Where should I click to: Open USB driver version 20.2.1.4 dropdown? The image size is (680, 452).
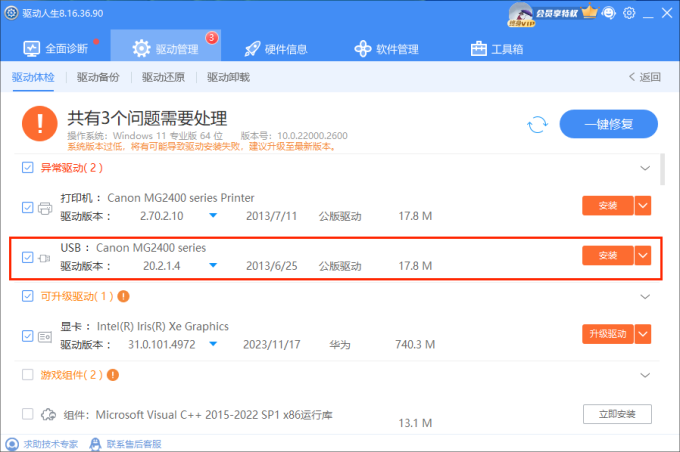tap(213, 265)
